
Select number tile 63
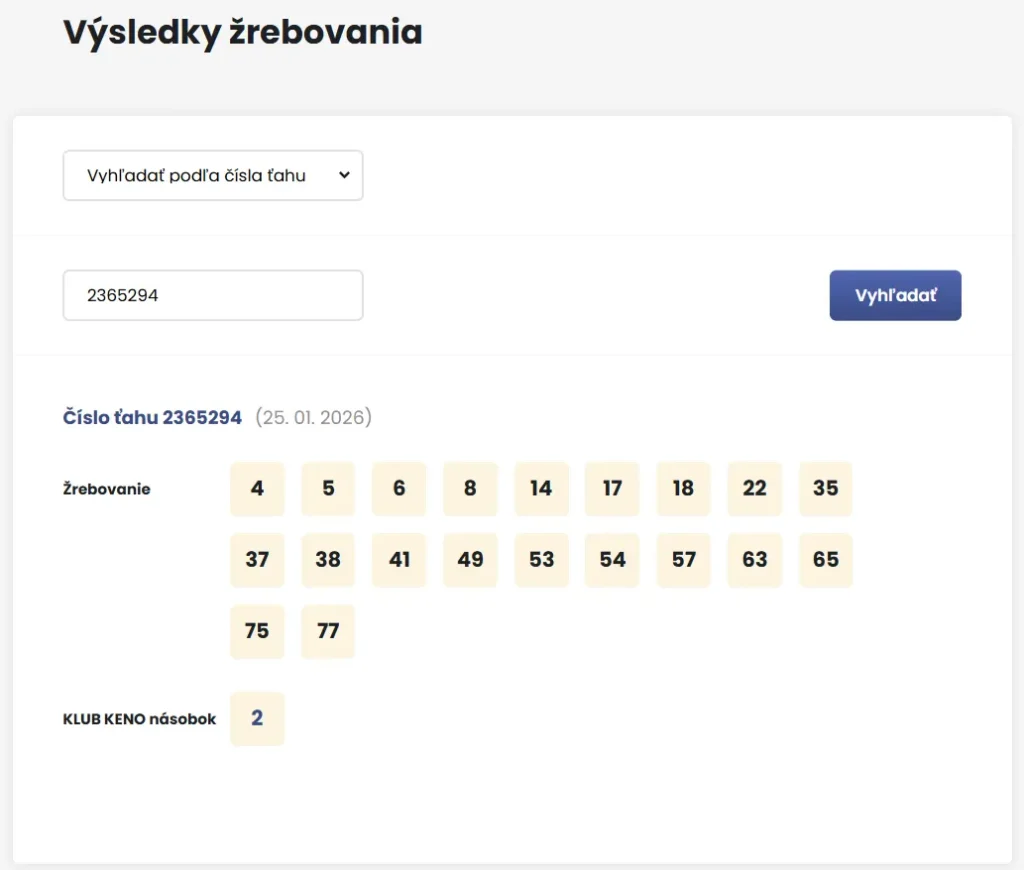[754, 561]
